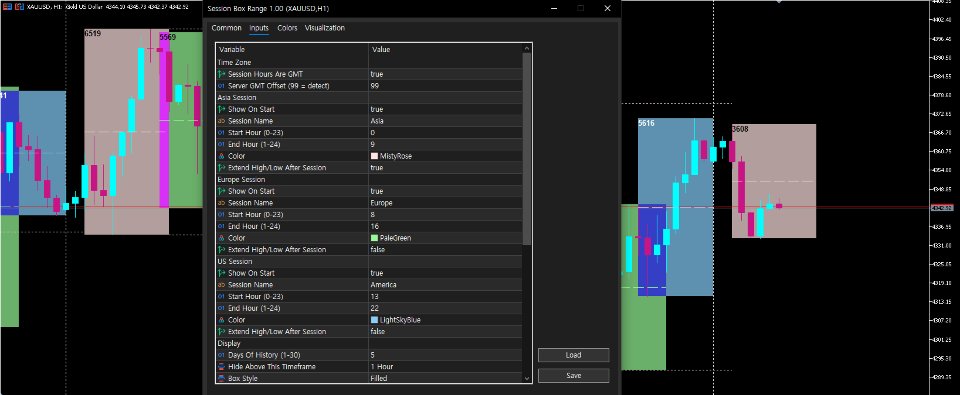Click the Save button
Viewport: 960px width, 395px height.
(574, 375)
